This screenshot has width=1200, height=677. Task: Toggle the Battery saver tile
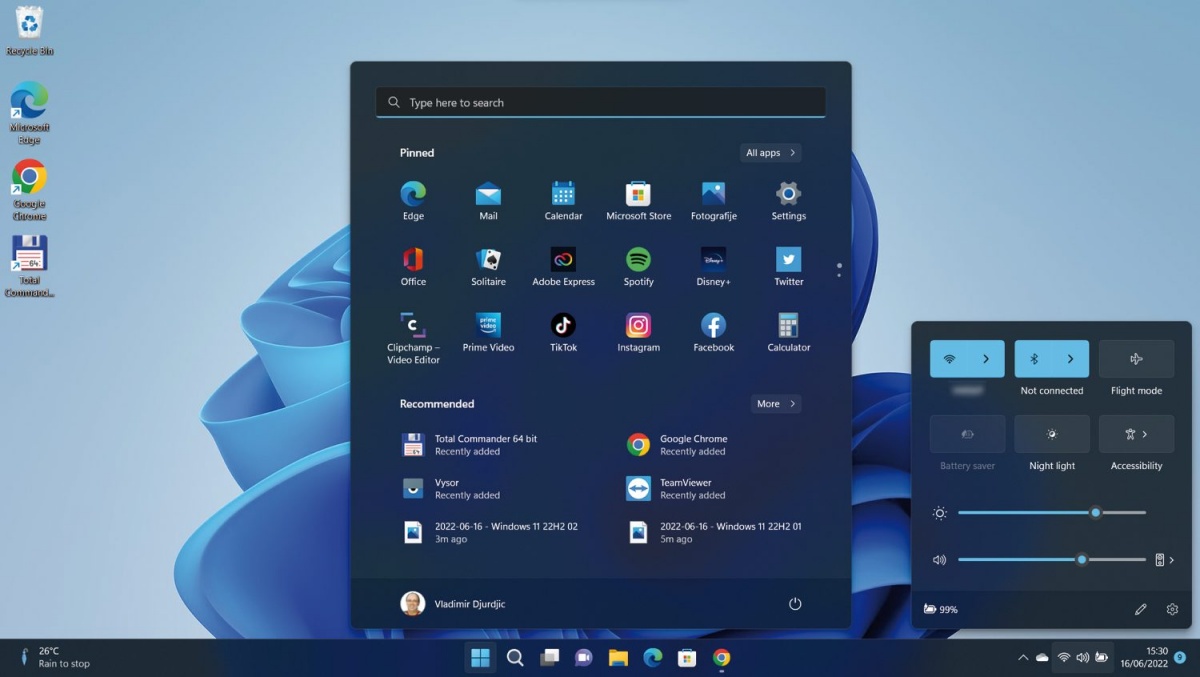point(967,434)
